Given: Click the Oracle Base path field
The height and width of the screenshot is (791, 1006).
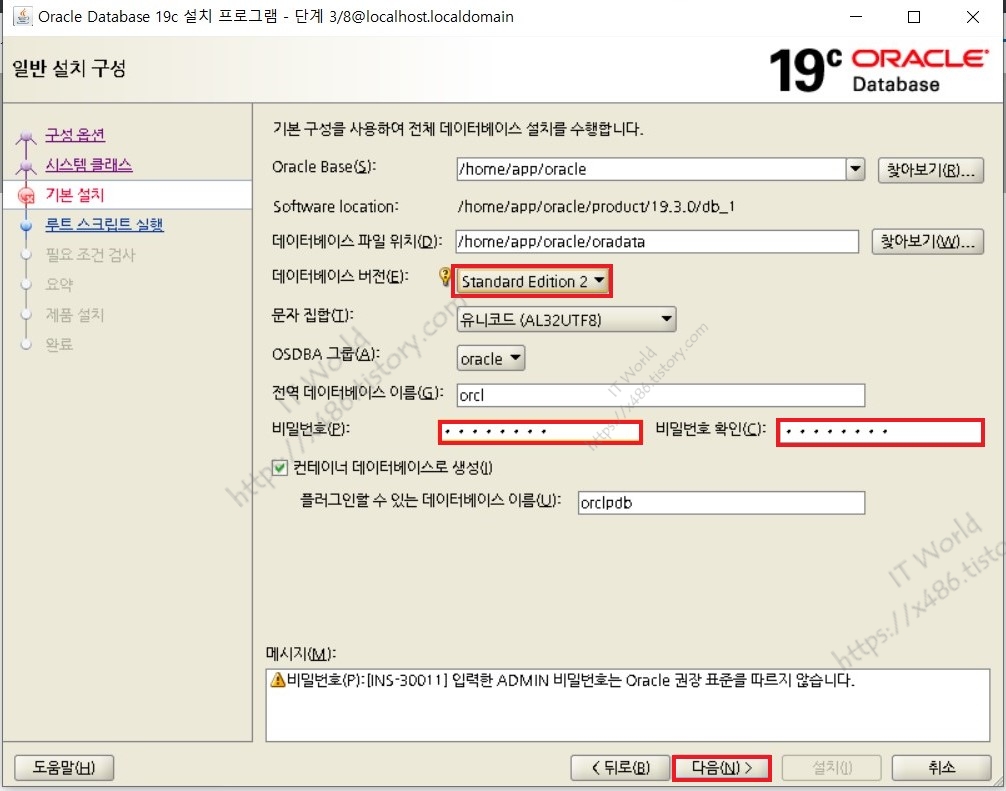Looking at the screenshot, I should tap(651, 169).
